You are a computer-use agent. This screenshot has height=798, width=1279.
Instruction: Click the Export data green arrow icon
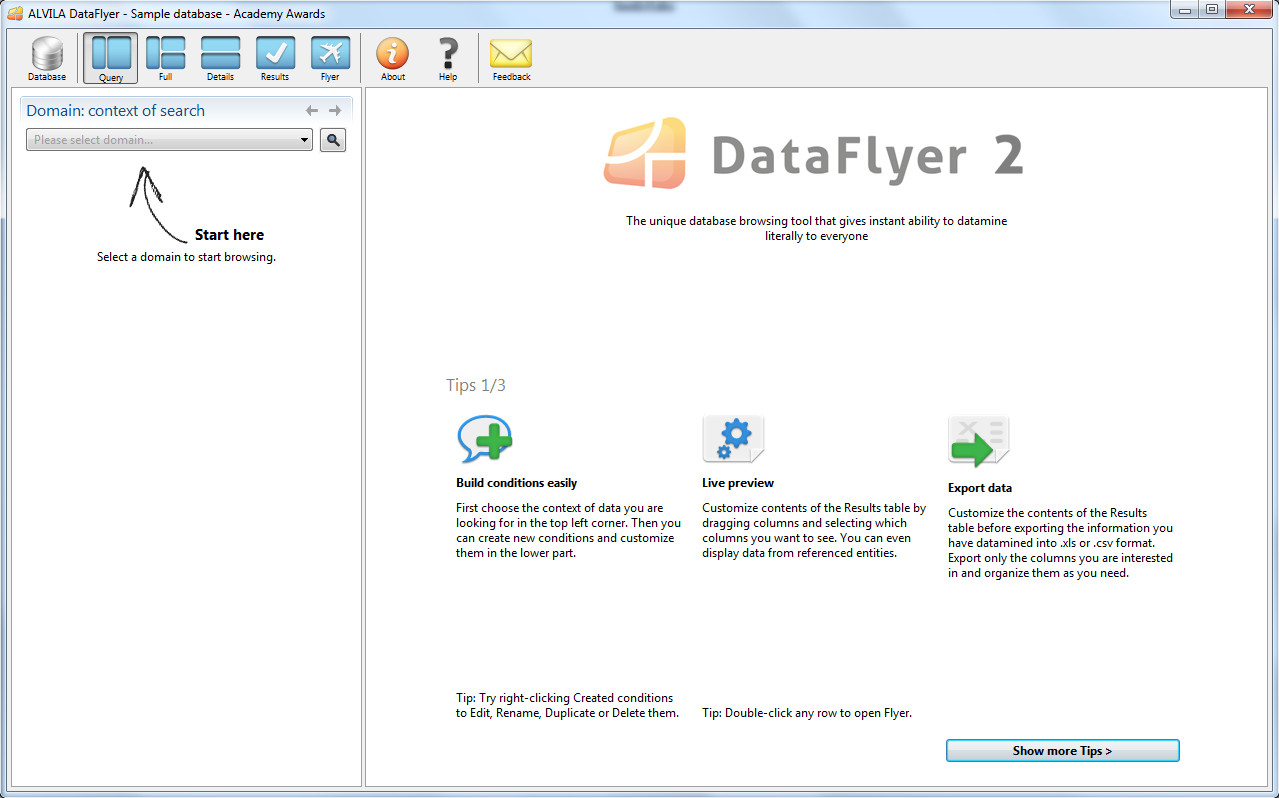978,442
